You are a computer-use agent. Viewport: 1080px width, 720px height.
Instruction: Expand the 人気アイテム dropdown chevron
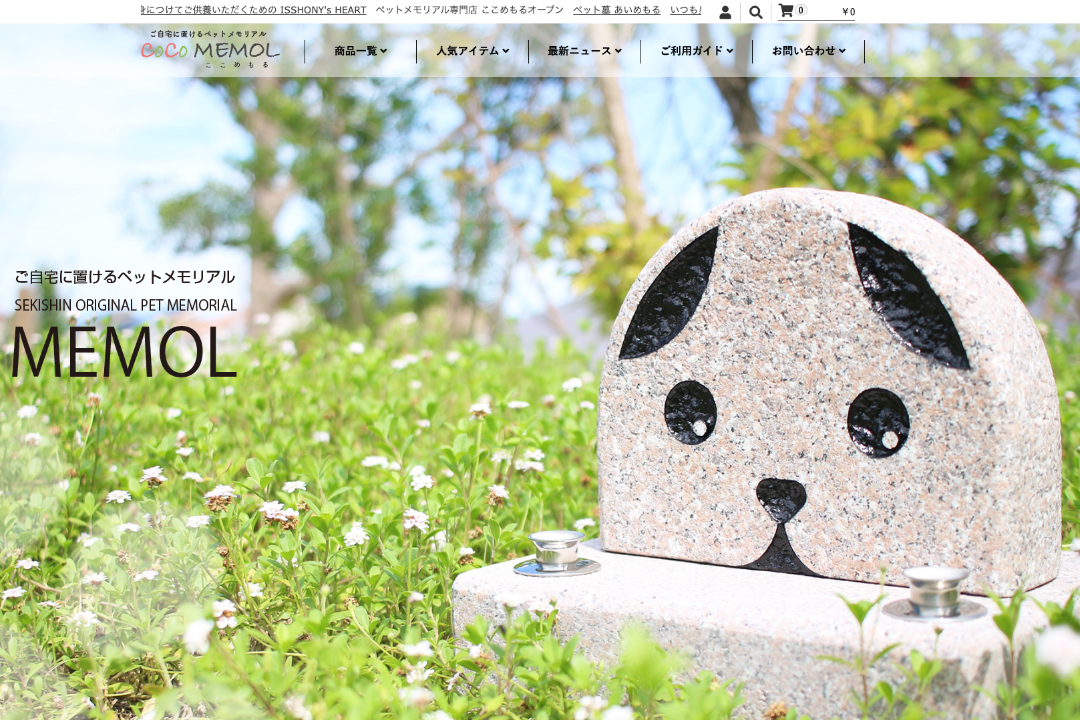coord(506,51)
